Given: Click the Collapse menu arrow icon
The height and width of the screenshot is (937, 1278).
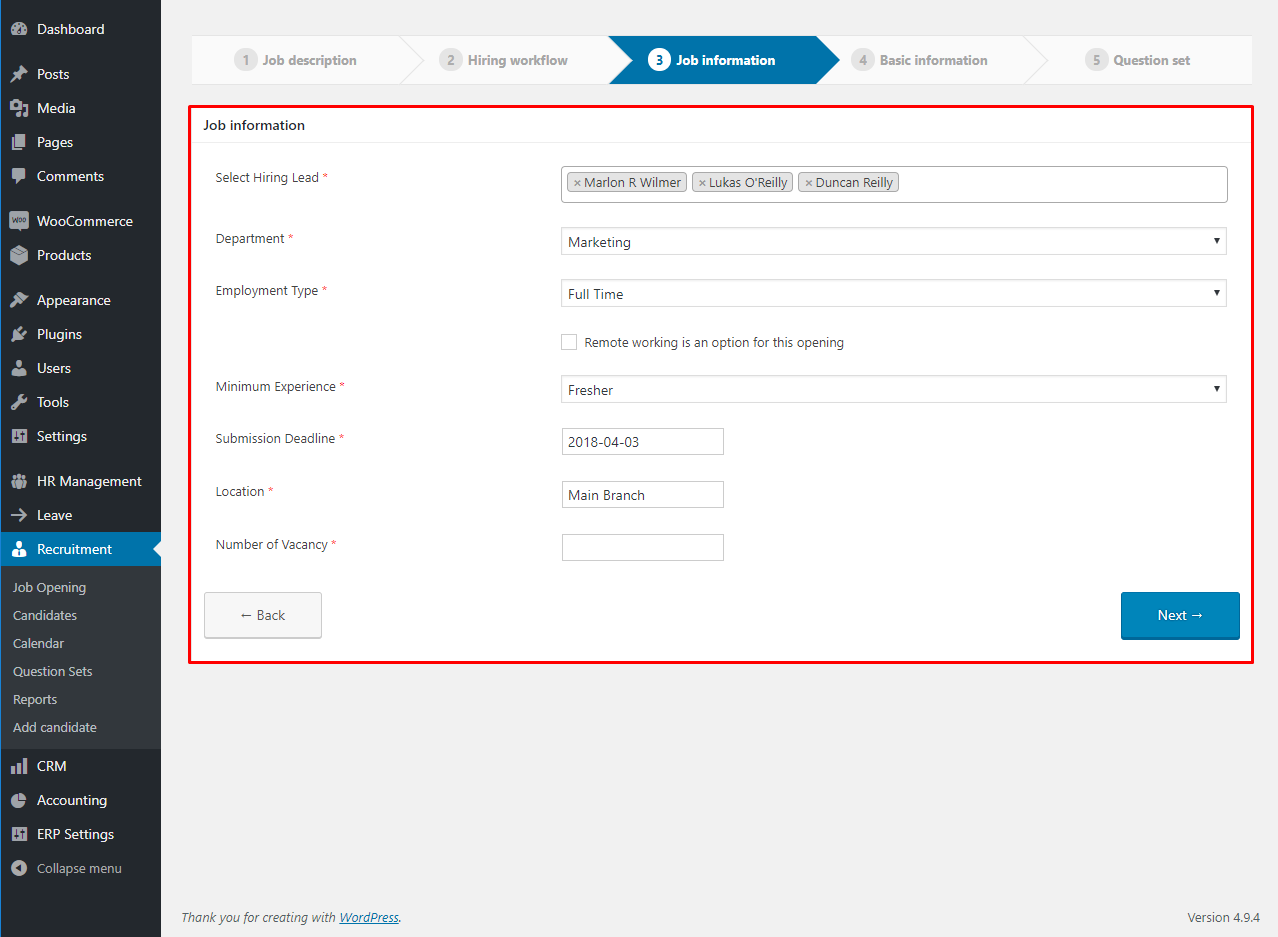Looking at the screenshot, I should (x=19, y=868).
